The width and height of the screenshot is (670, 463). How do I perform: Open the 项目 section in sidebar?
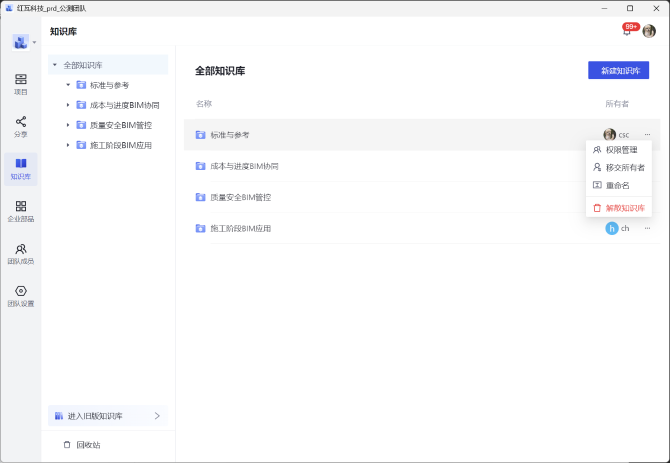point(20,83)
